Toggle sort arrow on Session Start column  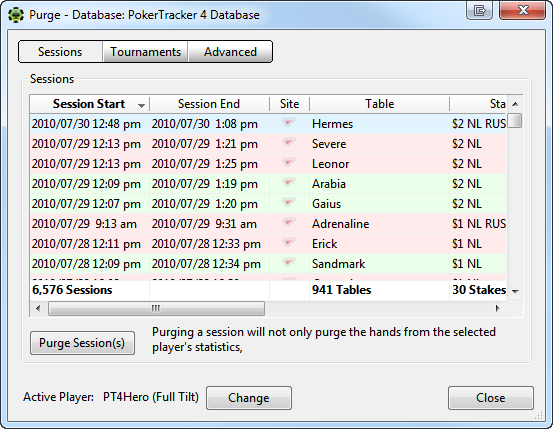141,105
